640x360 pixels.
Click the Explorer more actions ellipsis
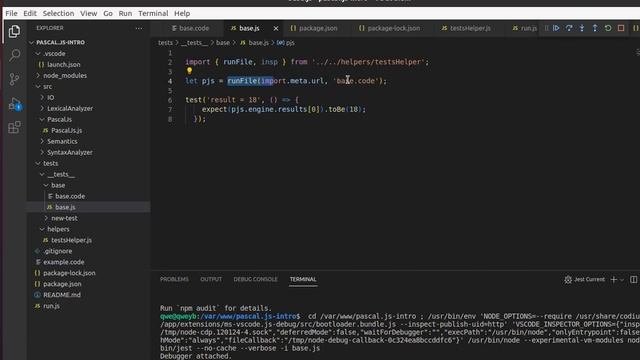139,28
